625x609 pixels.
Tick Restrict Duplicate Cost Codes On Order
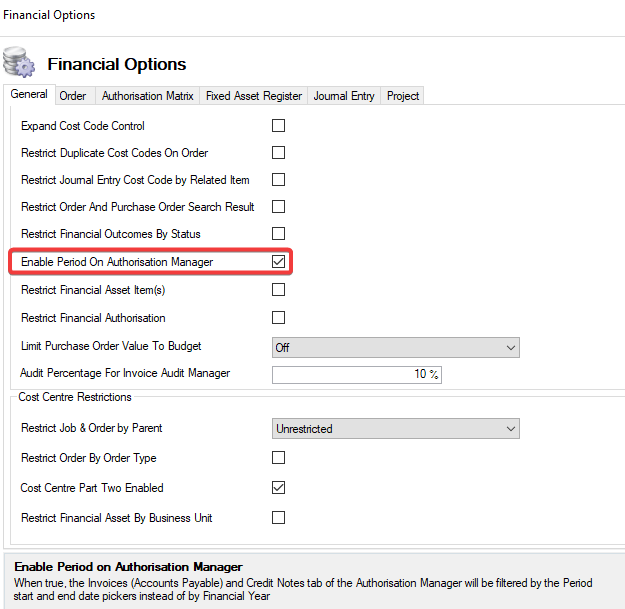click(x=279, y=153)
